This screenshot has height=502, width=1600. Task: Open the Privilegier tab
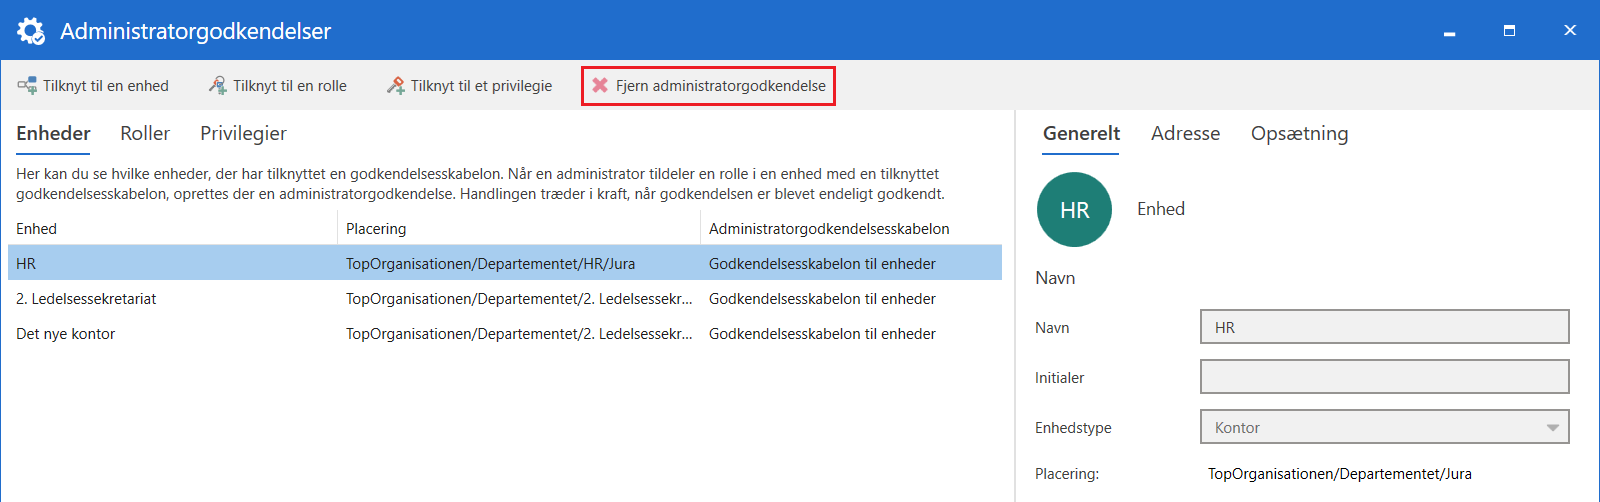(x=243, y=134)
